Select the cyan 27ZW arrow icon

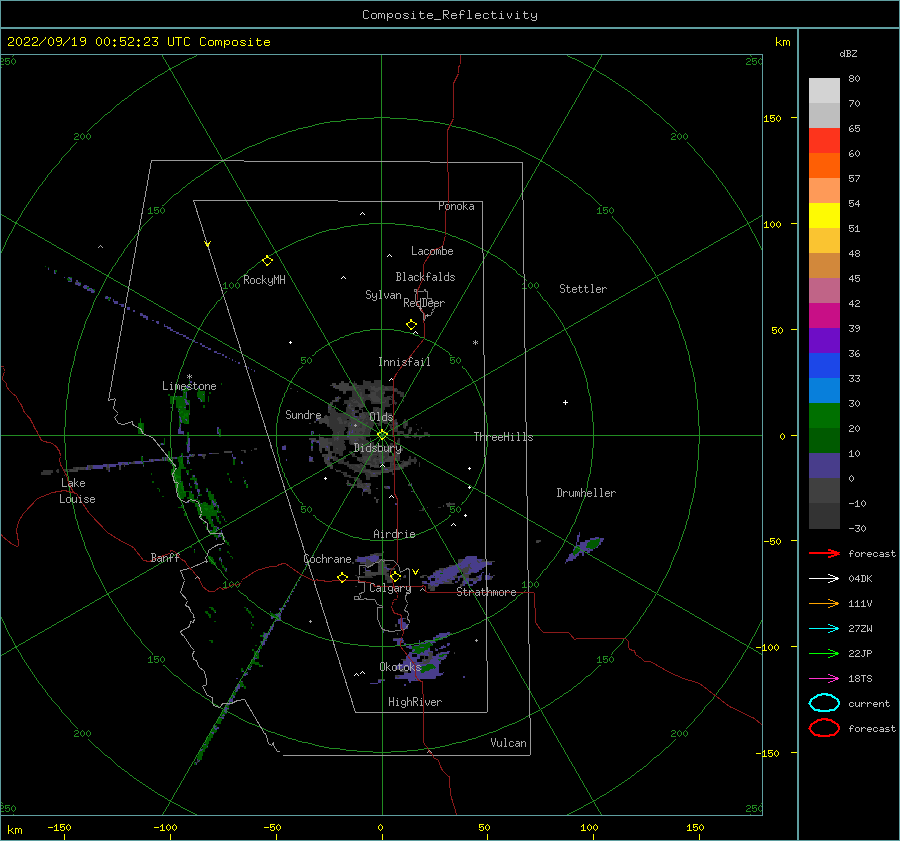point(824,629)
